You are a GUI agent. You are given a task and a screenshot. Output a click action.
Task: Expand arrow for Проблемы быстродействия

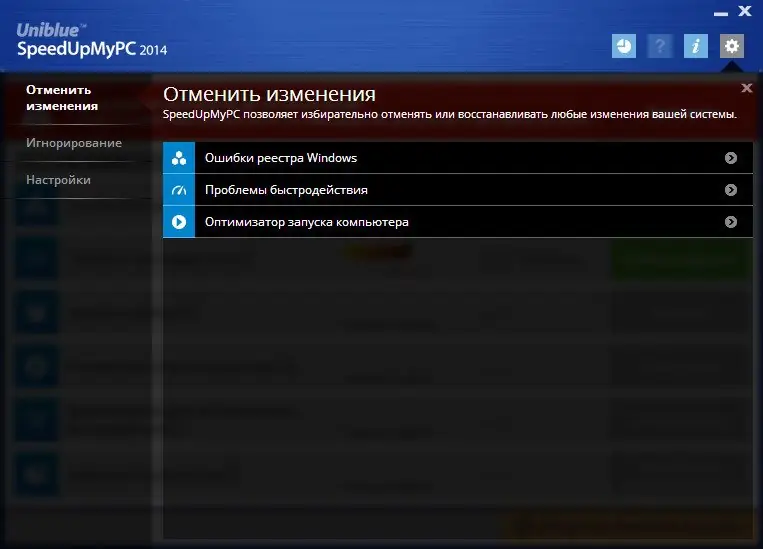[x=731, y=190]
